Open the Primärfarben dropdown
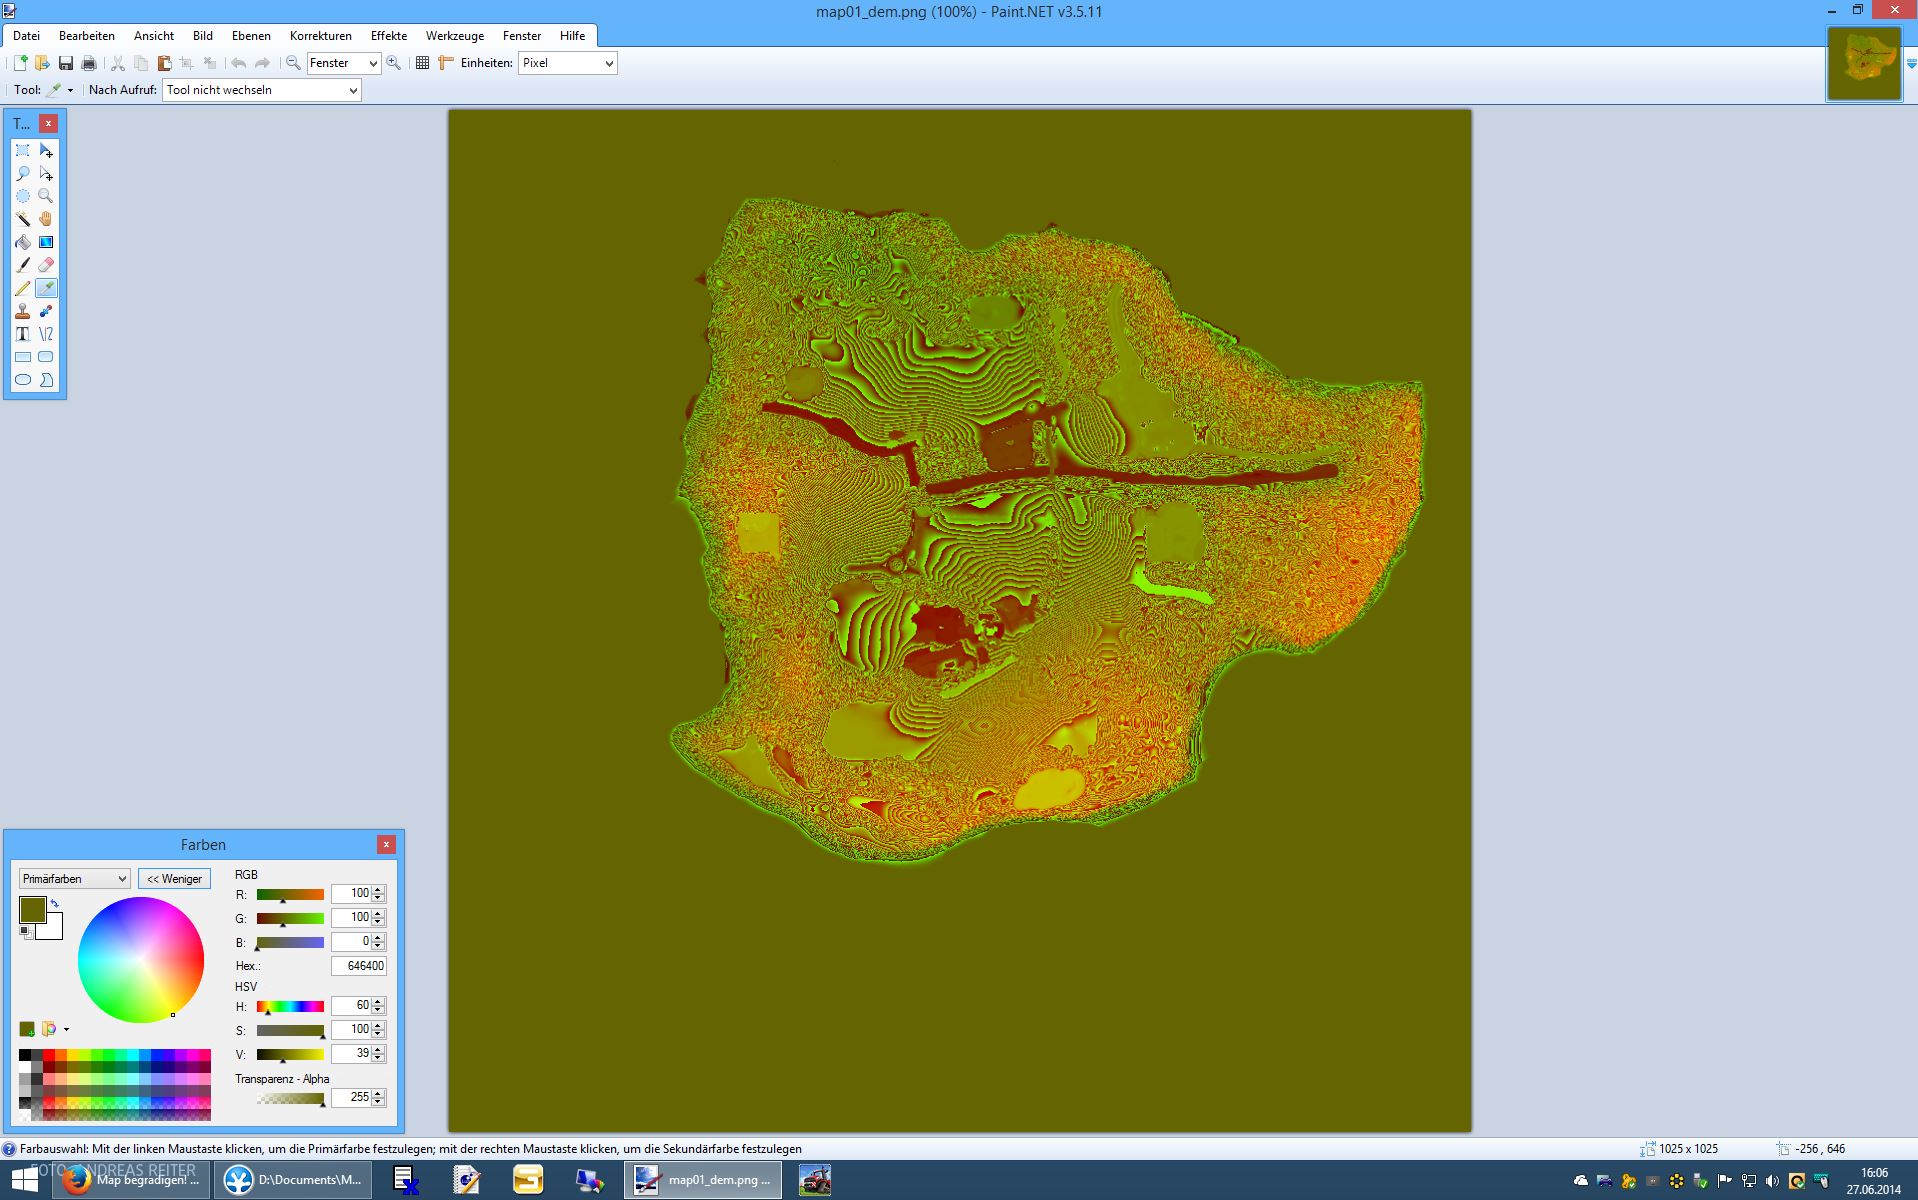Viewport: 1918px width, 1200px height. click(x=75, y=879)
